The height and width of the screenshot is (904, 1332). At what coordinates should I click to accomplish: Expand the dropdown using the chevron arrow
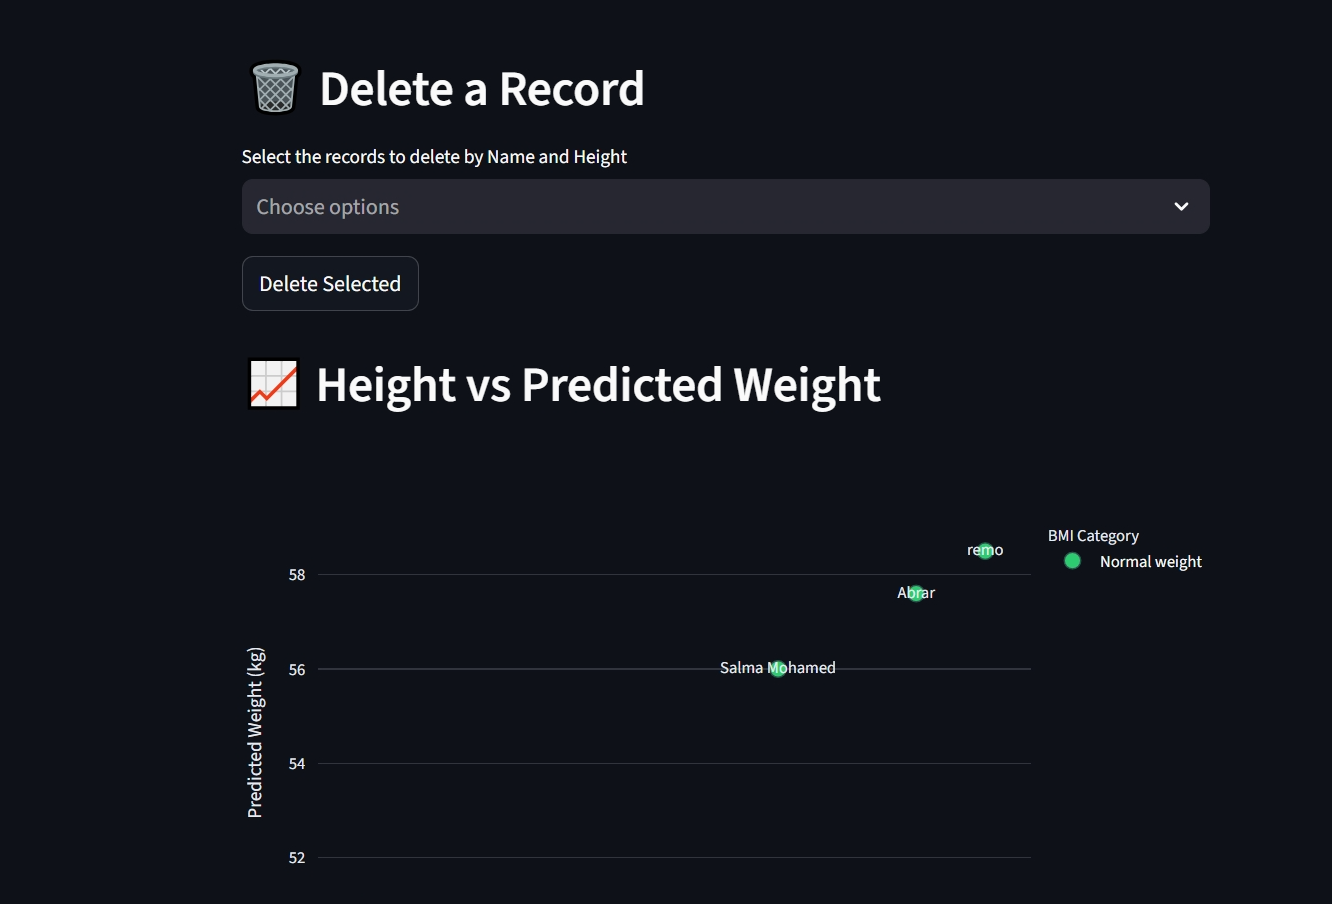1181,207
